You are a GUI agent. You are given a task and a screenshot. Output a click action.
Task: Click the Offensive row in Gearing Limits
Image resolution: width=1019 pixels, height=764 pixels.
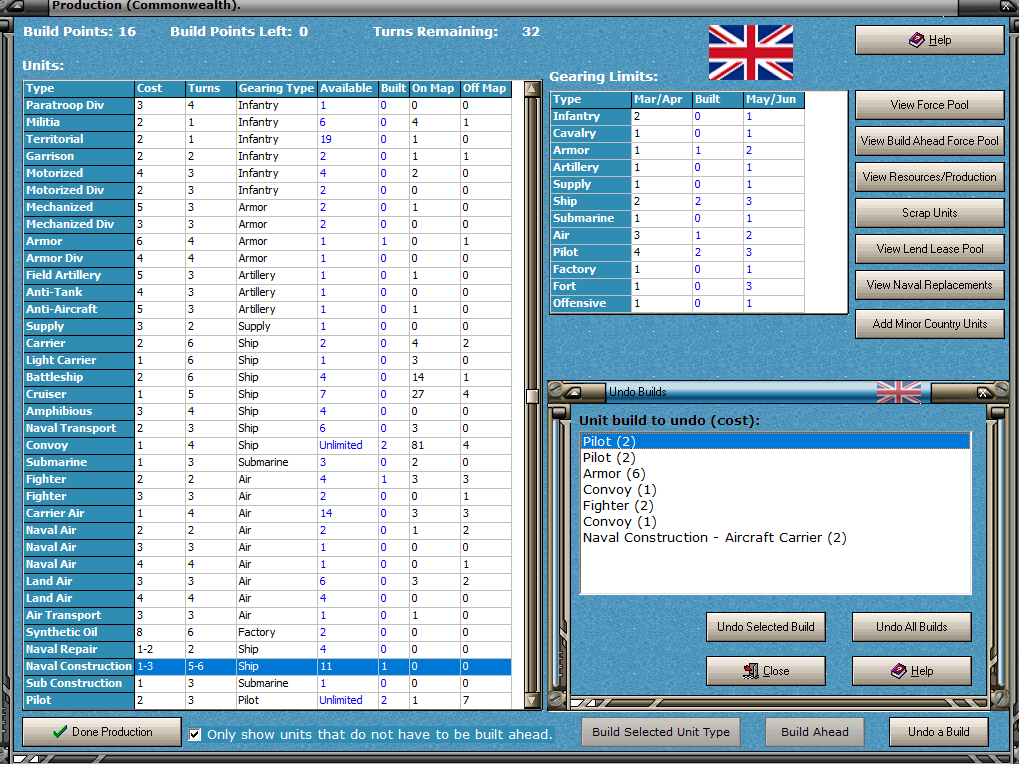[678, 303]
